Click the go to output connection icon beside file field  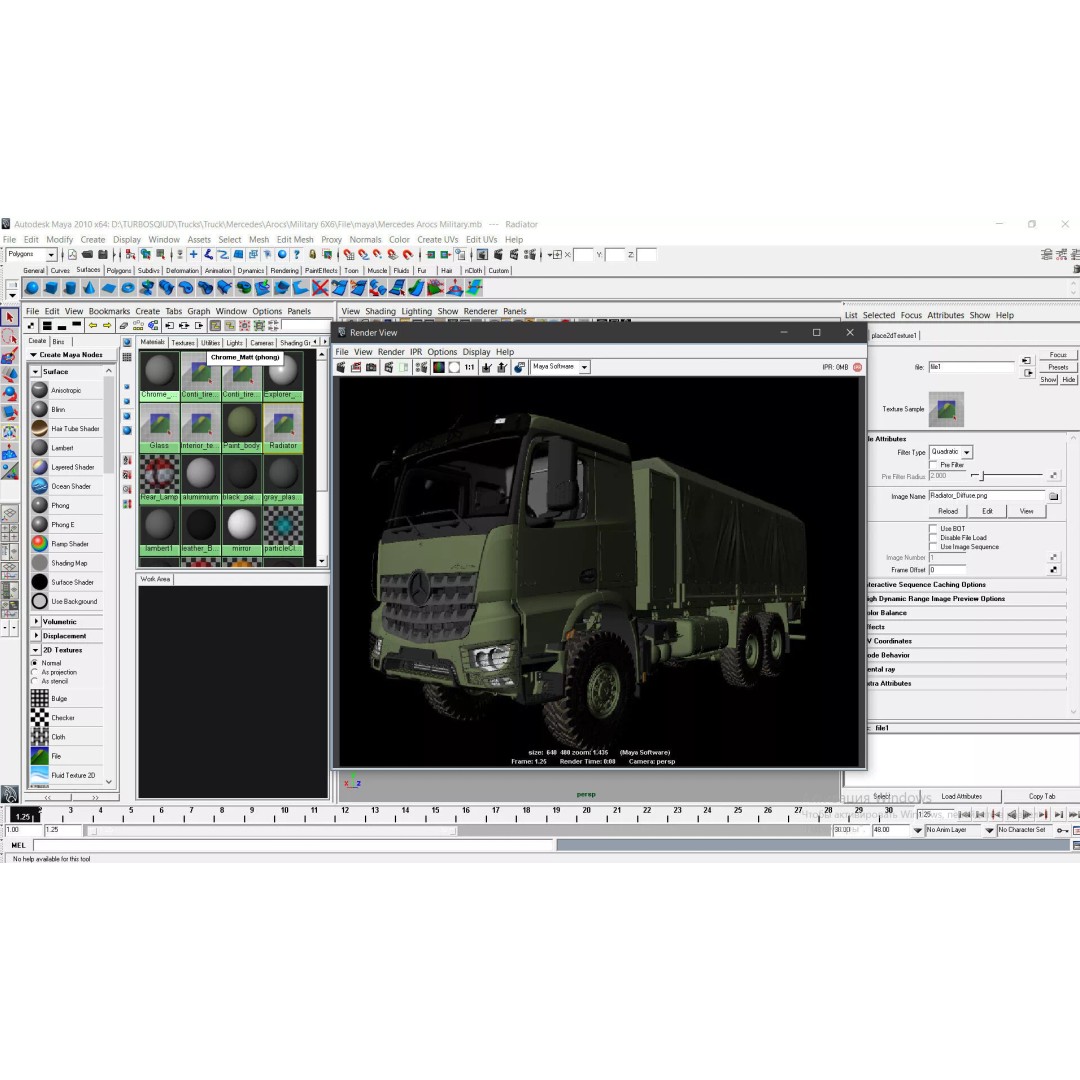(1028, 373)
